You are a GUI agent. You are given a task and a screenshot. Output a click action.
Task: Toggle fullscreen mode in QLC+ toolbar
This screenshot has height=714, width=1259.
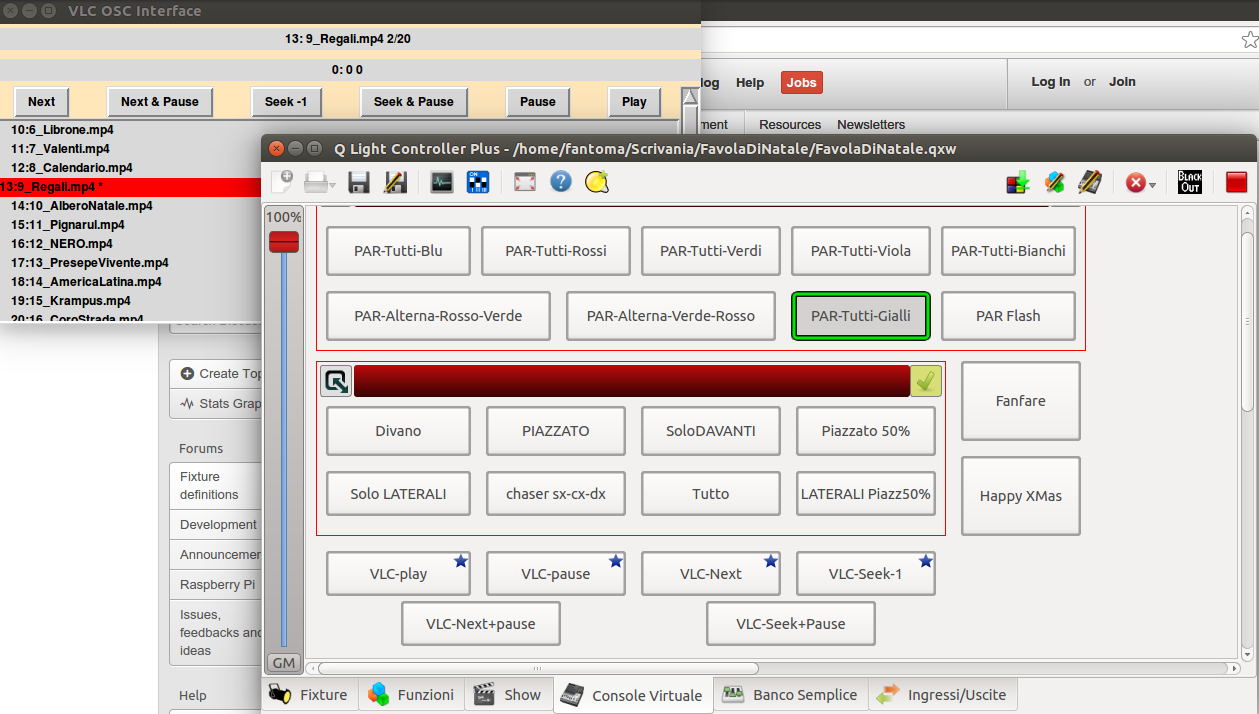[x=525, y=182]
